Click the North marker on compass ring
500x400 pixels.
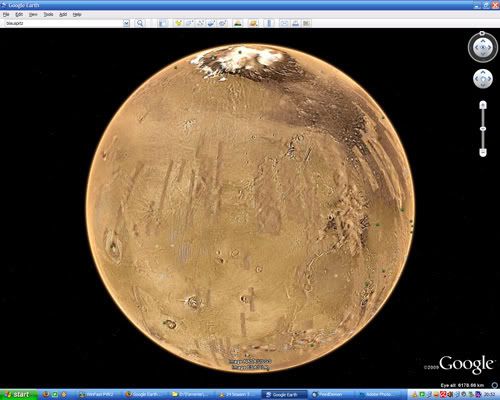(482, 33)
